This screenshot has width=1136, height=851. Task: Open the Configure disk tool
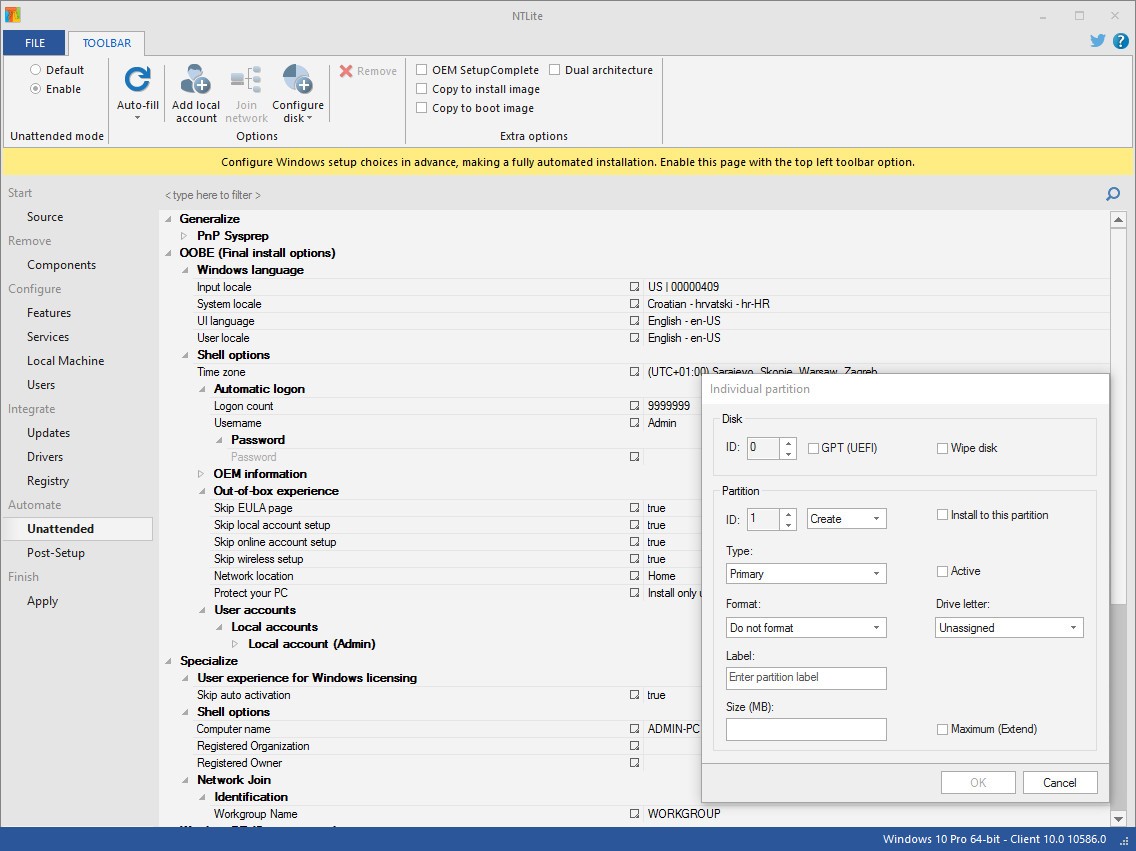coord(297,81)
